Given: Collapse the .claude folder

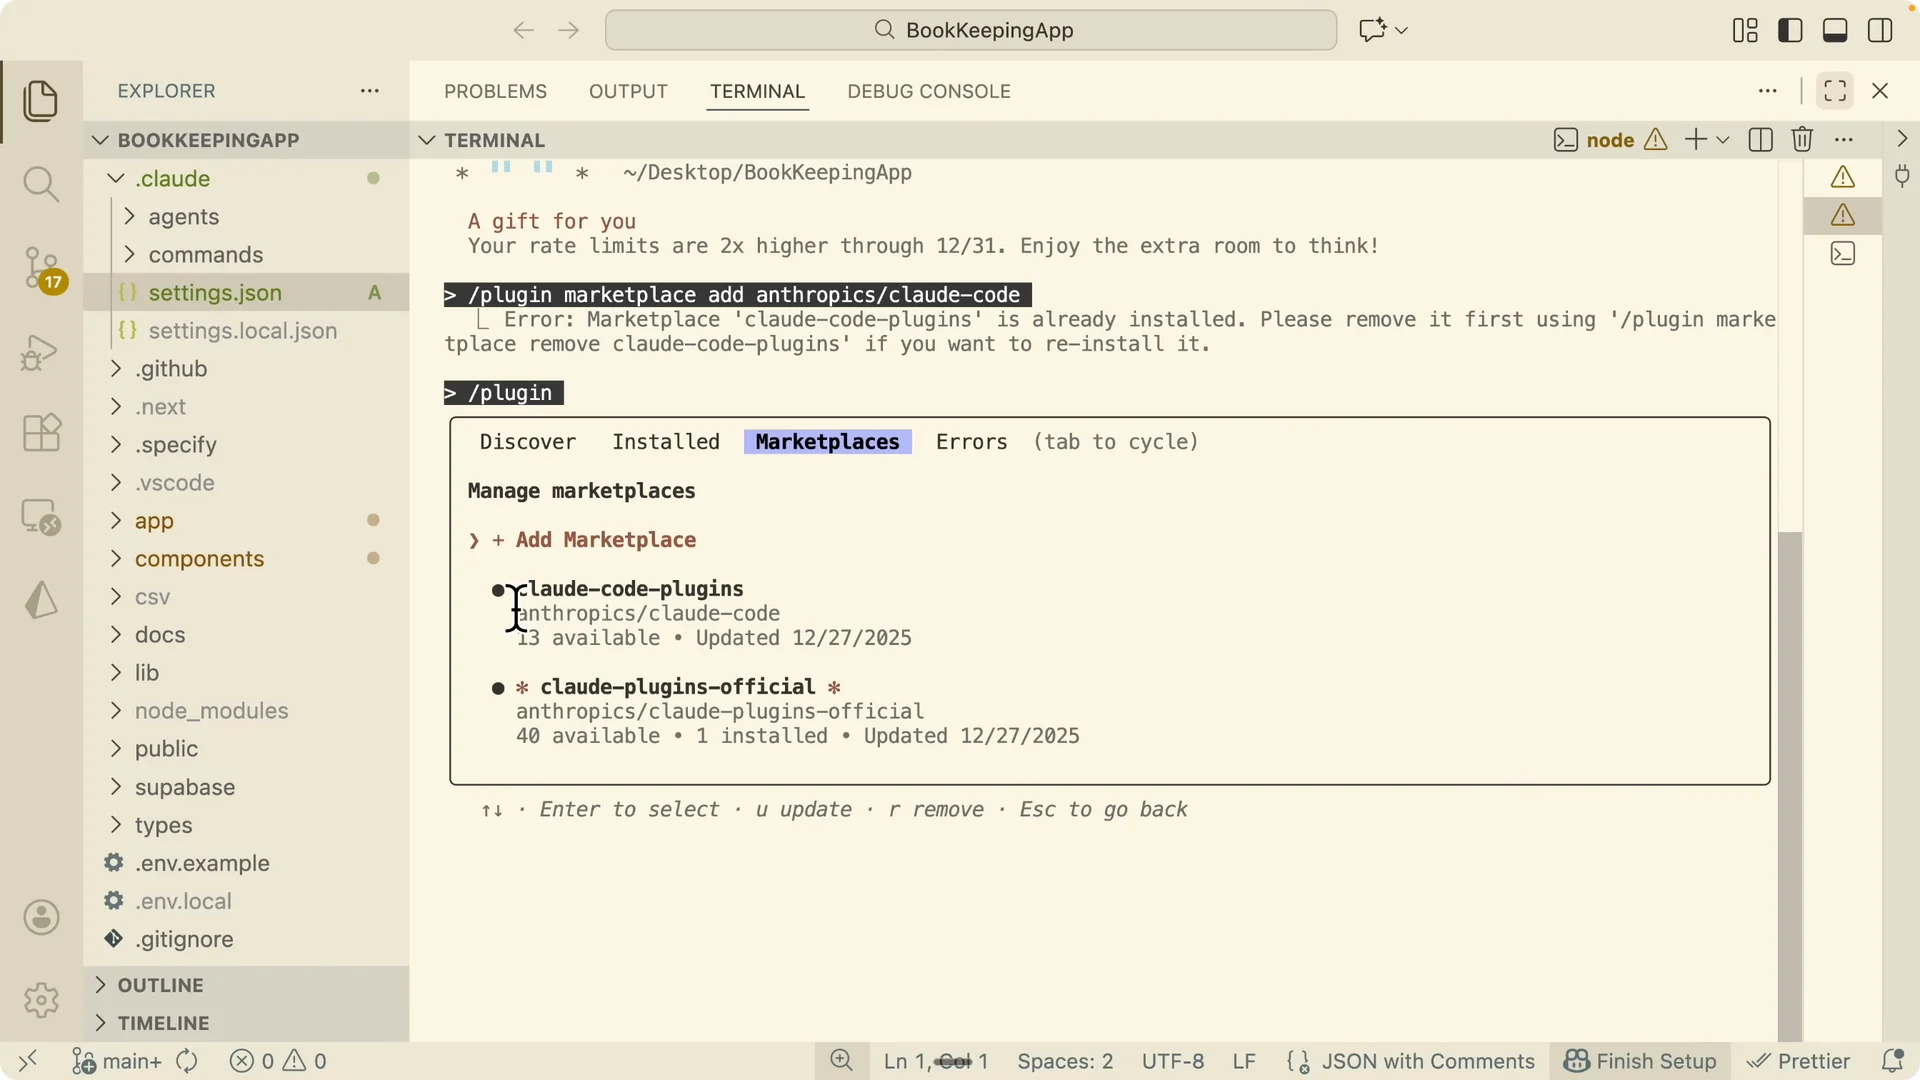Looking at the screenshot, I should 246,179.
